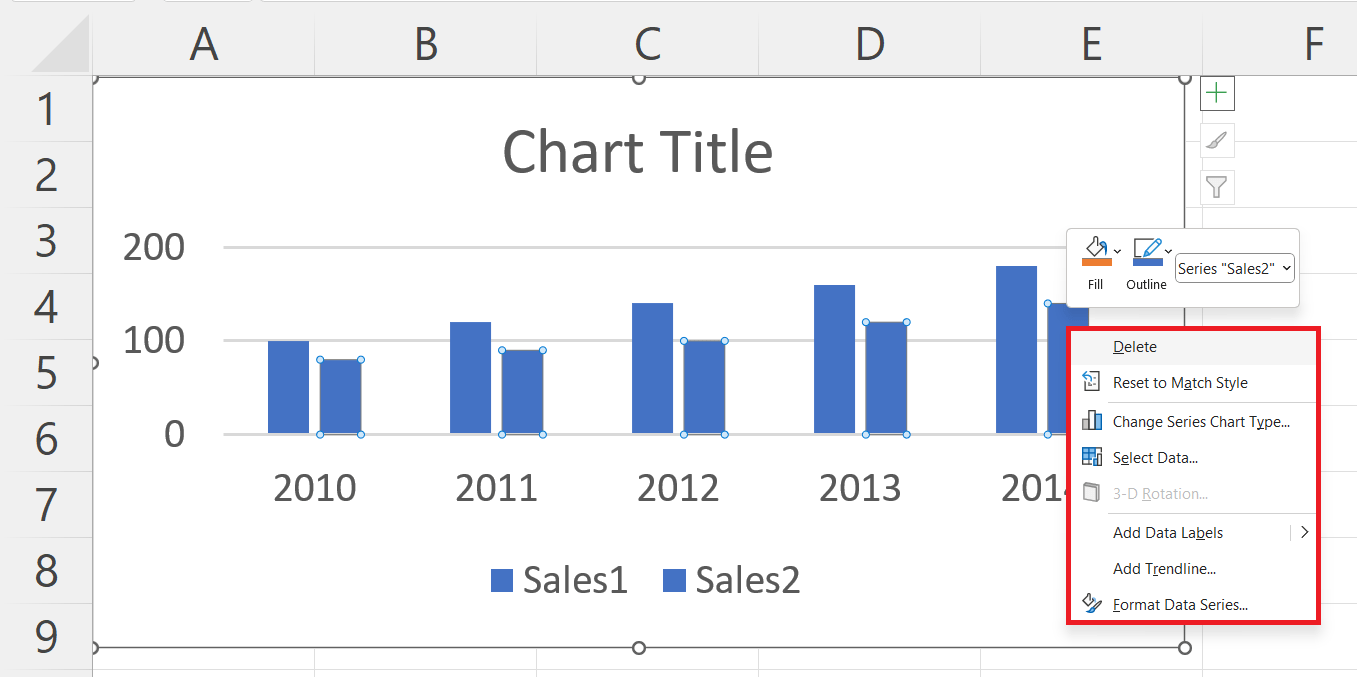Expand the Add Data Labels submenu arrow
The height and width of the screenshot is (677, 1357).
point(1304,532)
